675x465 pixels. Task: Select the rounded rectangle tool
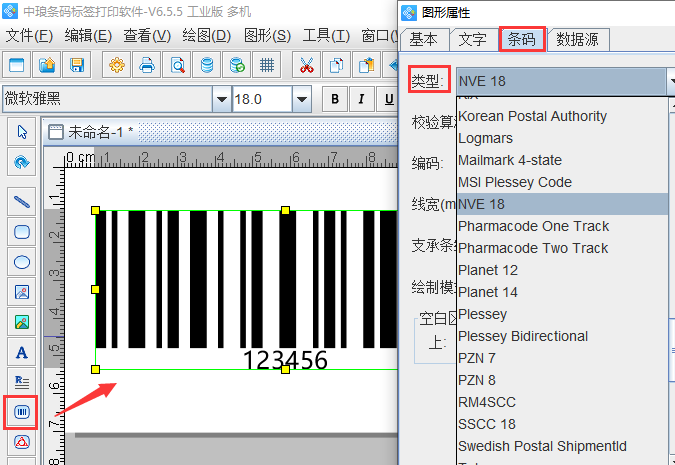coord(22,232)
